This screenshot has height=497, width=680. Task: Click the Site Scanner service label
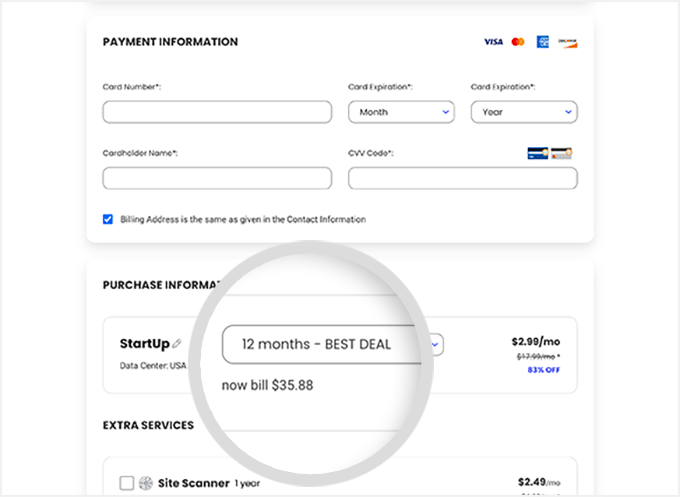click(x=193, y=483)
